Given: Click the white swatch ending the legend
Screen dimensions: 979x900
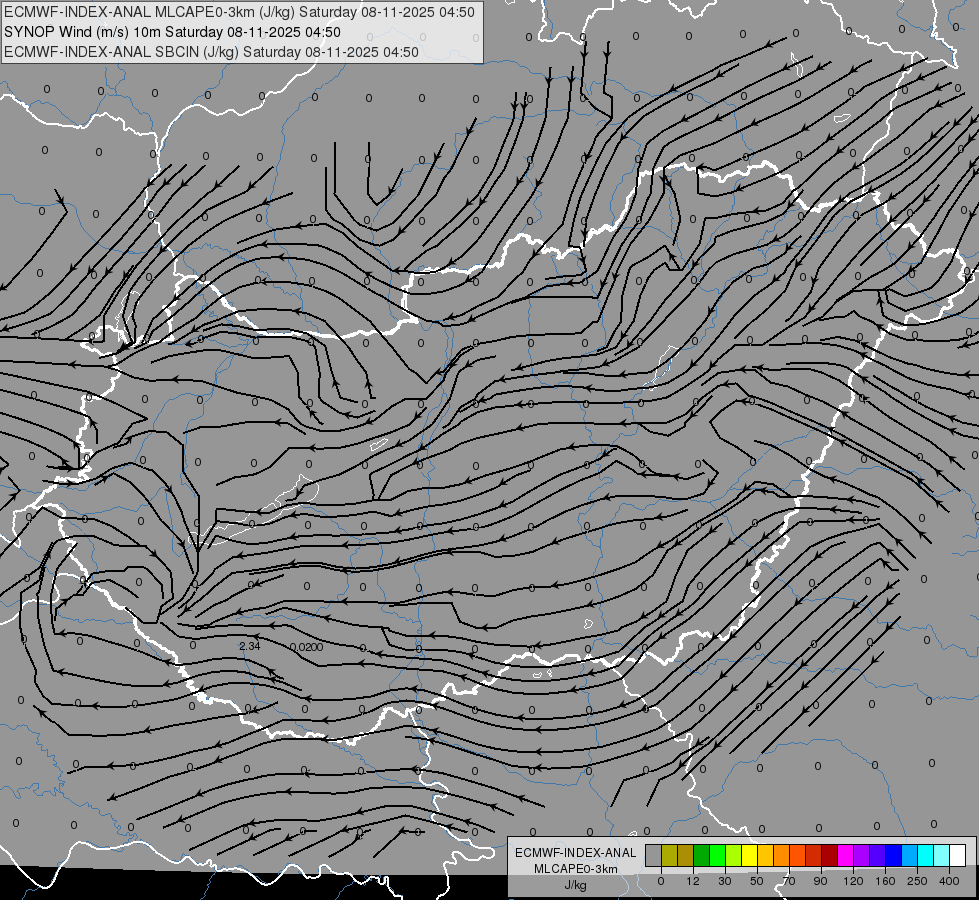Looking at the screenshot, I should (x=958, y=855).
